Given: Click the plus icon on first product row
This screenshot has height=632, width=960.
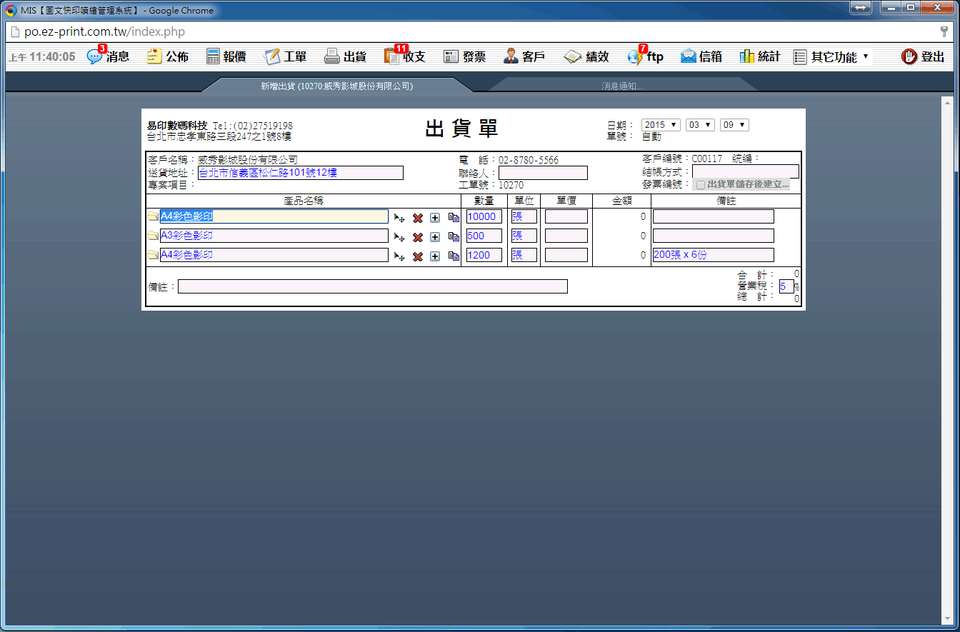Looking at the screenshot, I should pyautogui.click(x=435, y=217).
